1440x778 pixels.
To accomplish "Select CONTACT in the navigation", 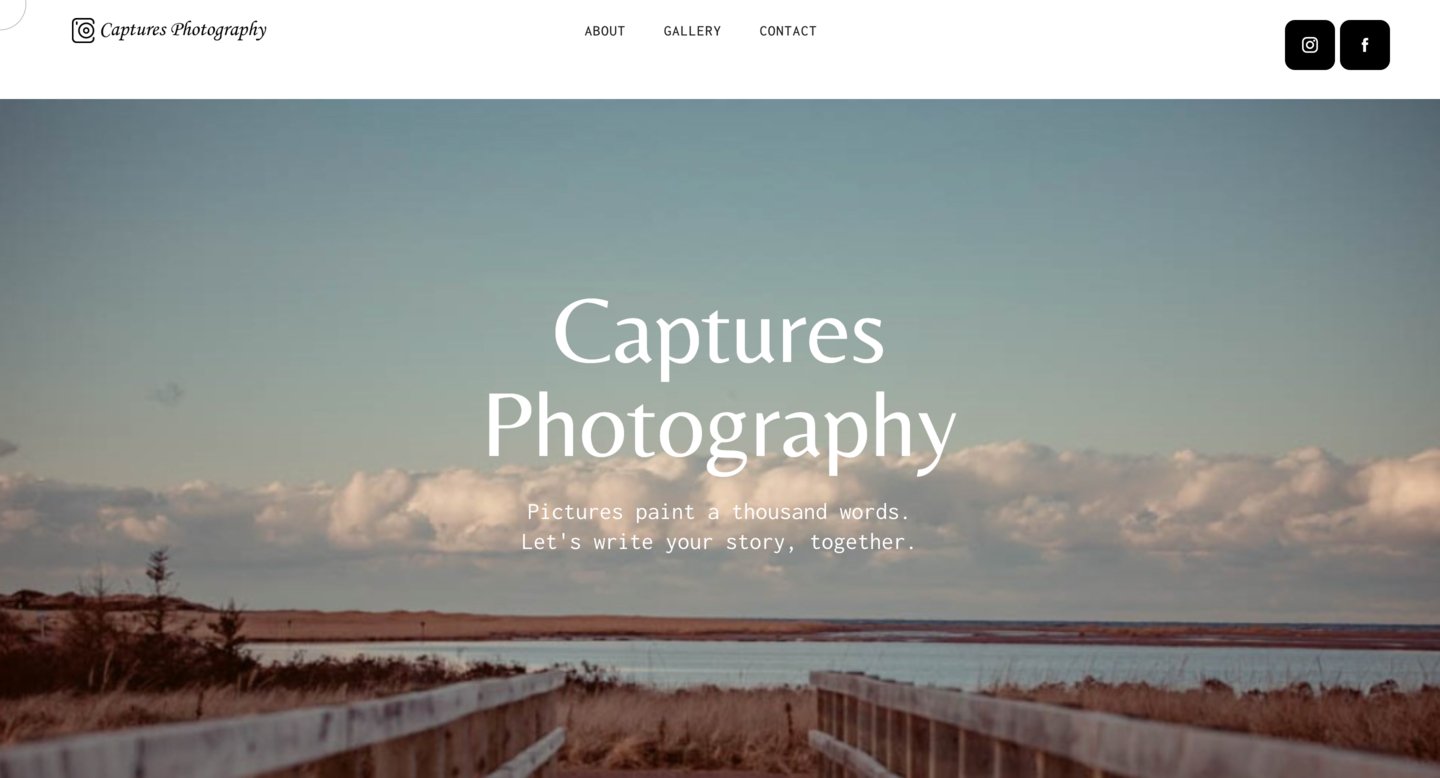I will click(x=788, y=31).
